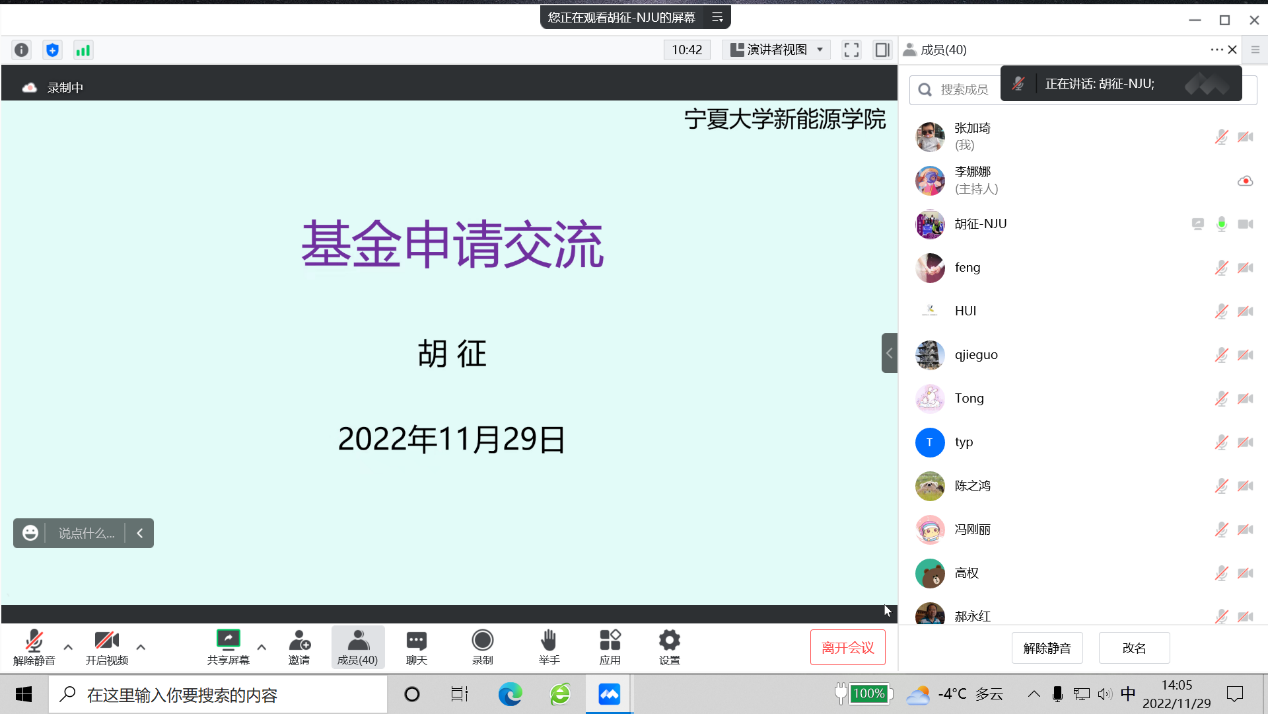
Task: Click the blue security shield icon
Action: click(x=52, y=50)
